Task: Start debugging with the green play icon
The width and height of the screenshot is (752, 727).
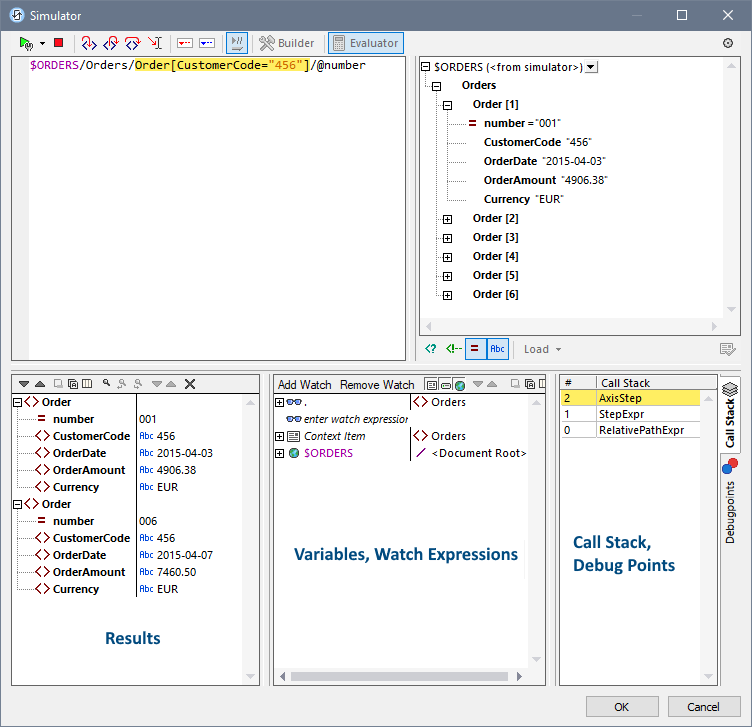Action: coord(25,43)
